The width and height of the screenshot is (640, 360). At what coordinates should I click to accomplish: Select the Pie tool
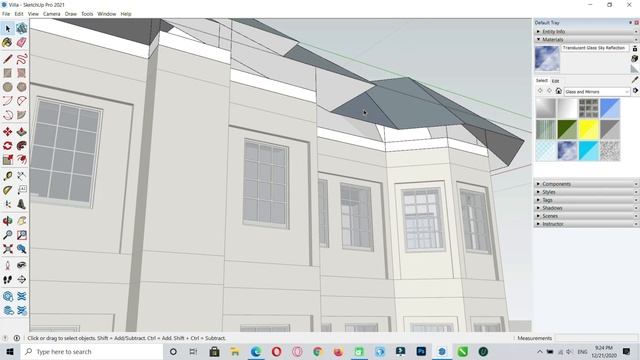22,115
